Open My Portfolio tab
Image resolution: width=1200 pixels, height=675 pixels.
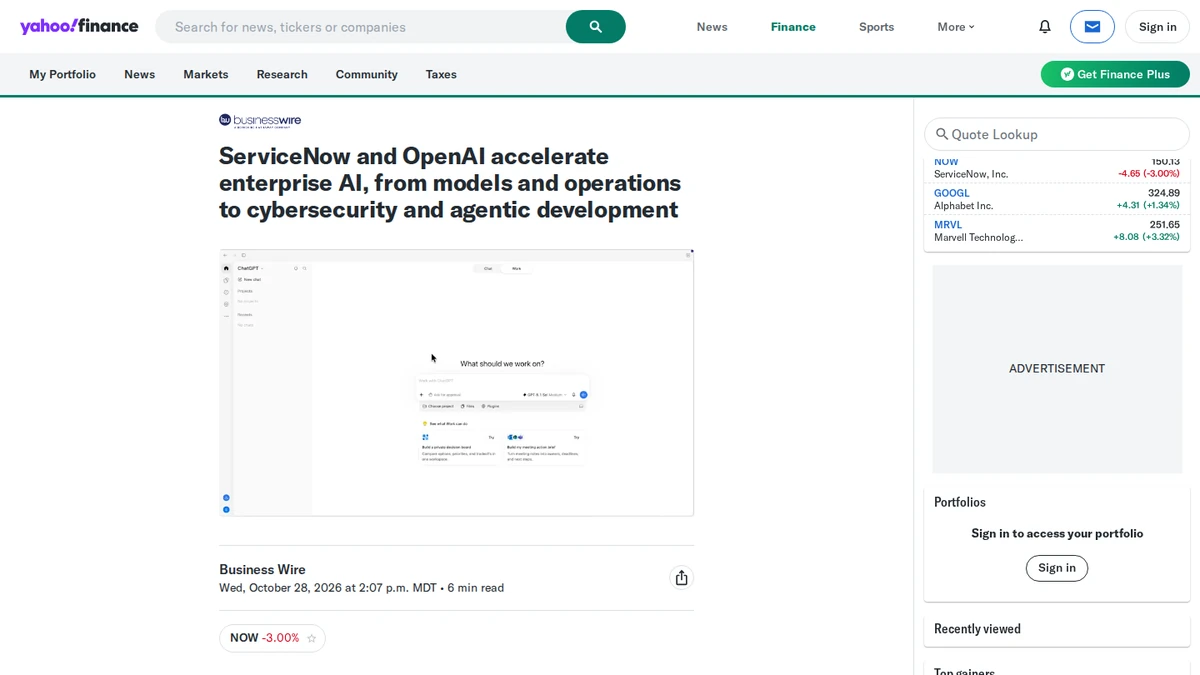63,74
